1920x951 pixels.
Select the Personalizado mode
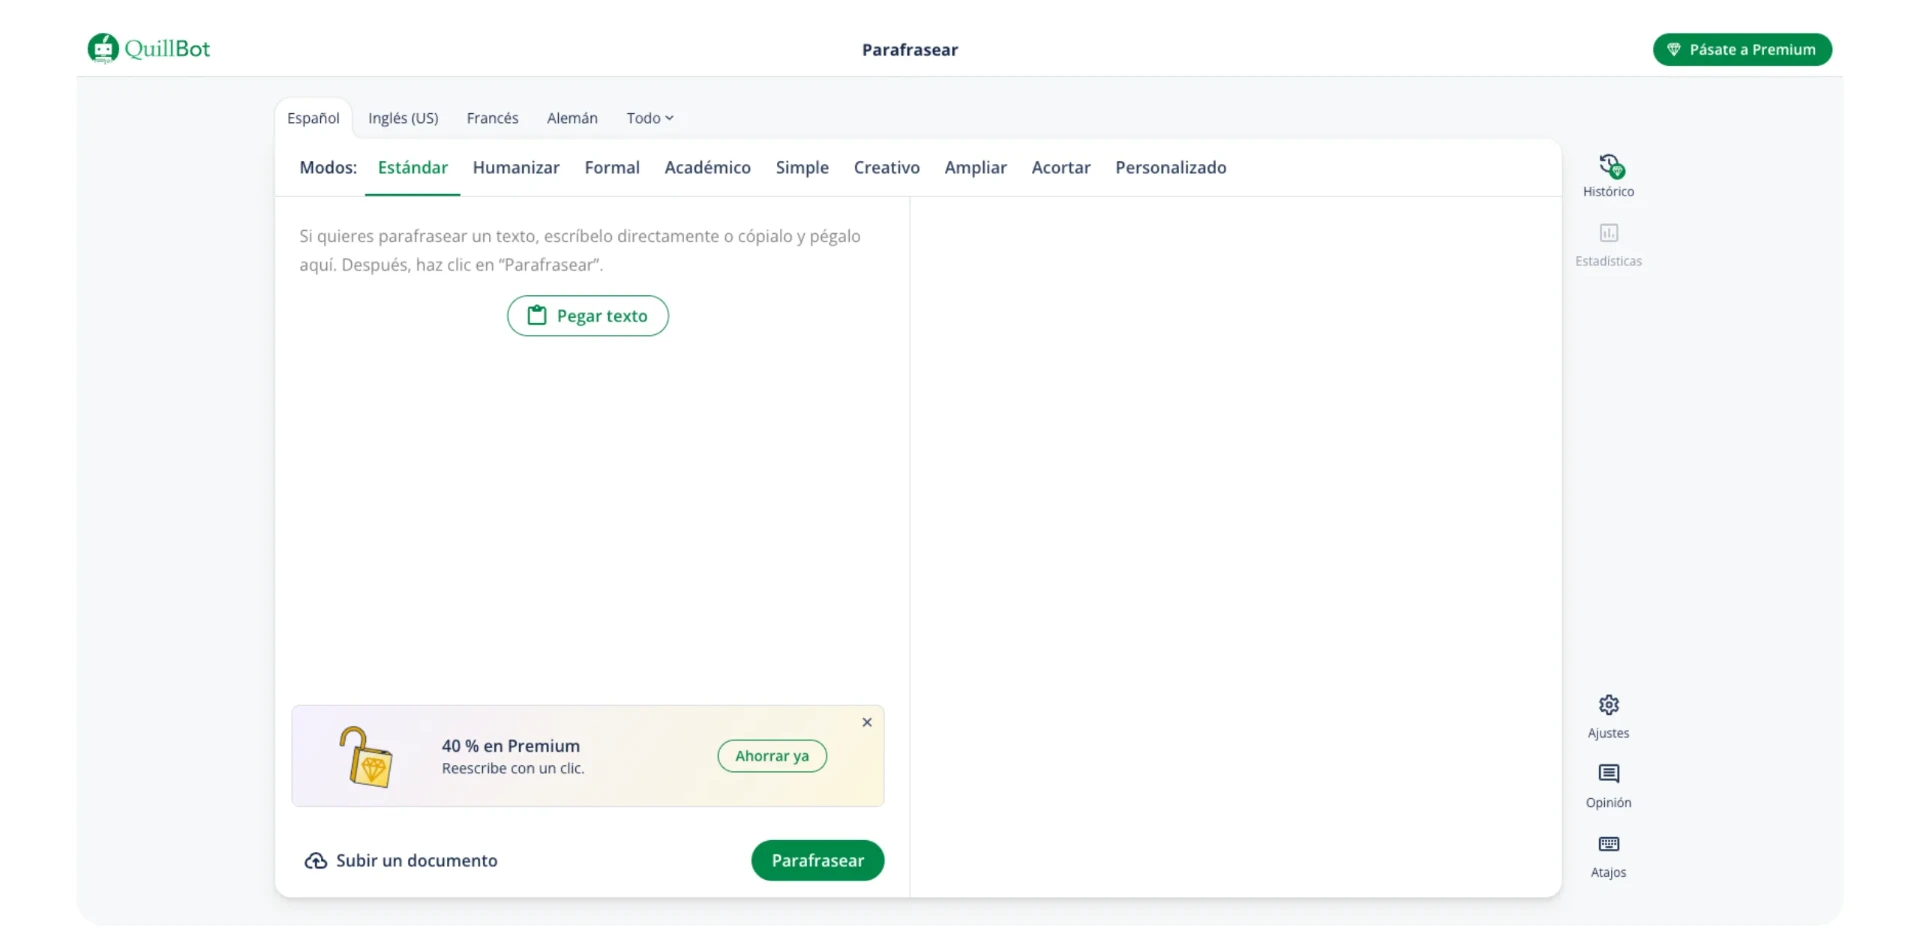tap(1170, 168)
